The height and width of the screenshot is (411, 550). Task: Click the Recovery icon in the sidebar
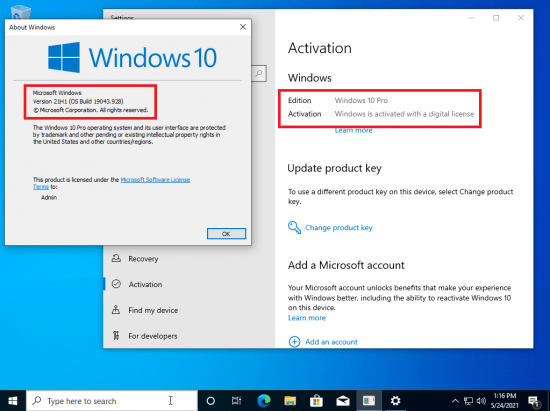[116, 258]
